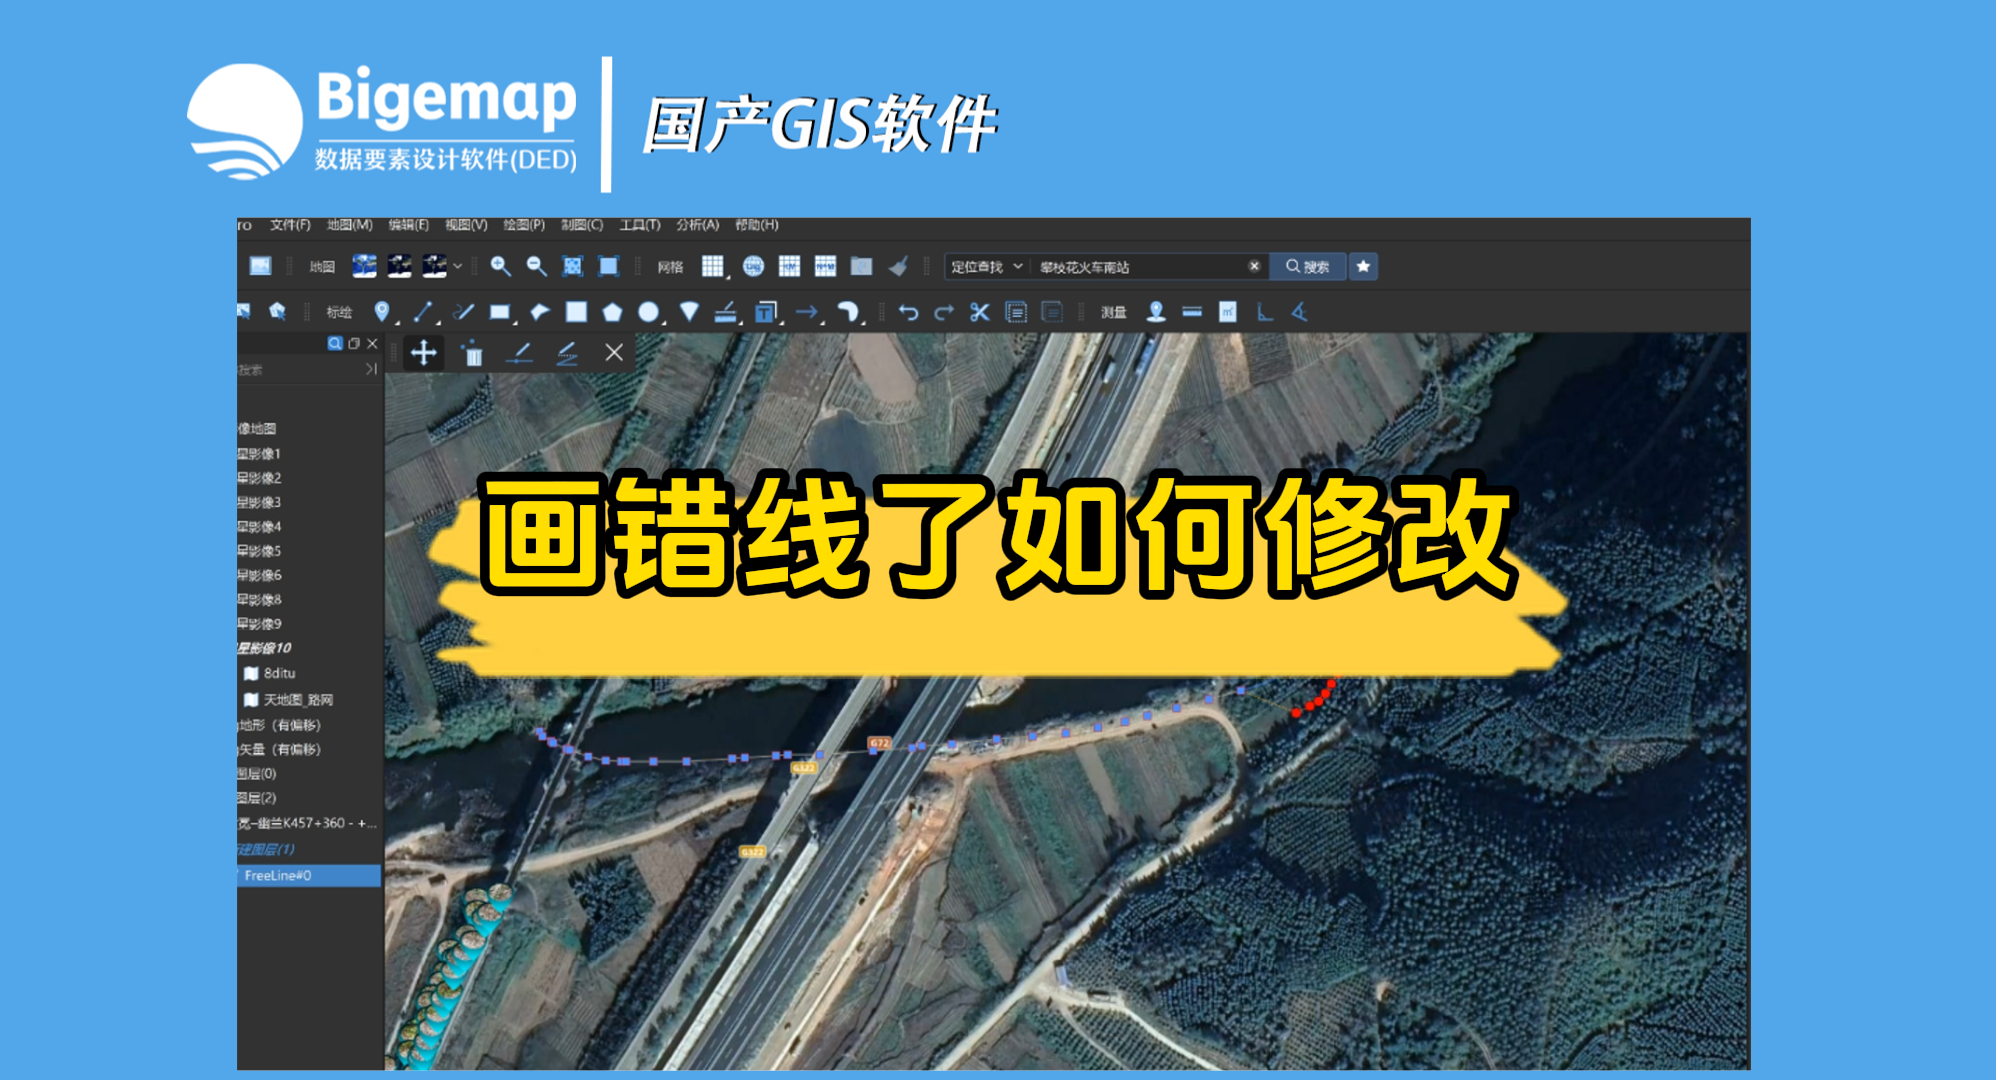The height and width of the screenshot is (1080, 1996).
Task: Select the pentagon polygon drawing tool
Action: tap(612, 312)
